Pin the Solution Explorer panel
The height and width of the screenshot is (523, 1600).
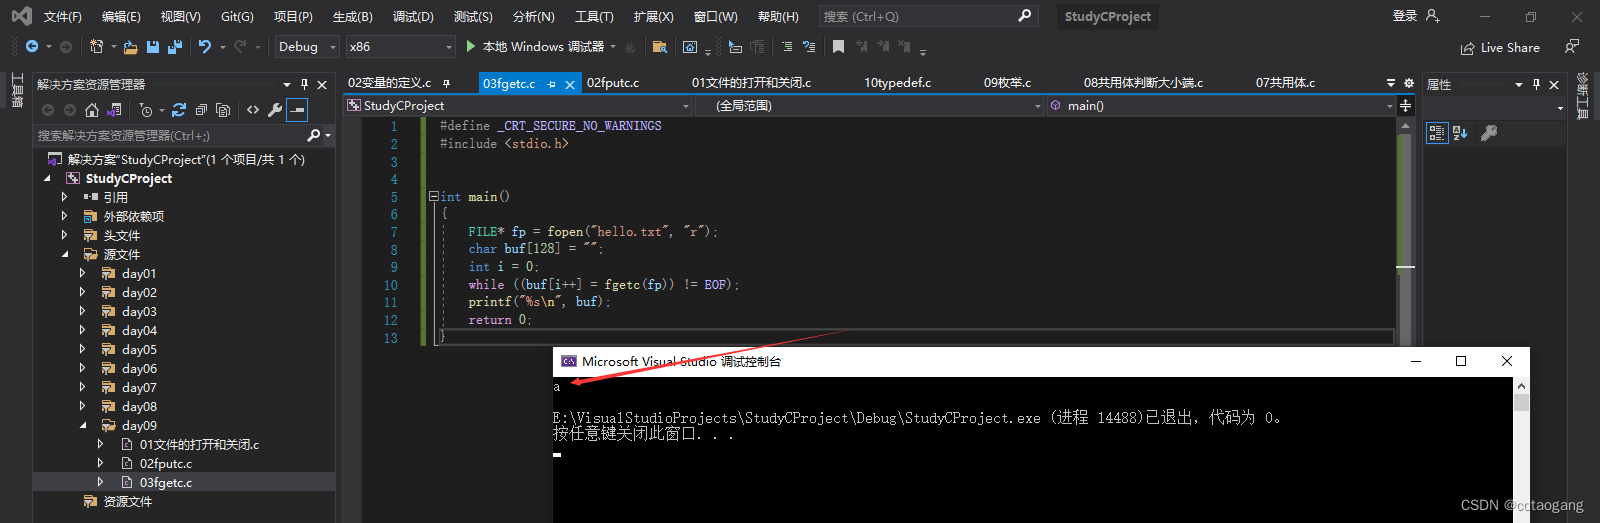(305, 85)
